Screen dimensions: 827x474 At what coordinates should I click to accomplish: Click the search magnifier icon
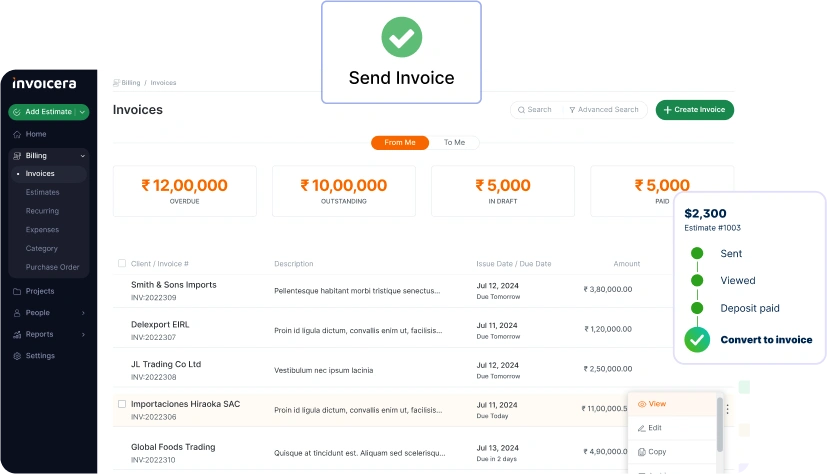click(x=521, y=110)
